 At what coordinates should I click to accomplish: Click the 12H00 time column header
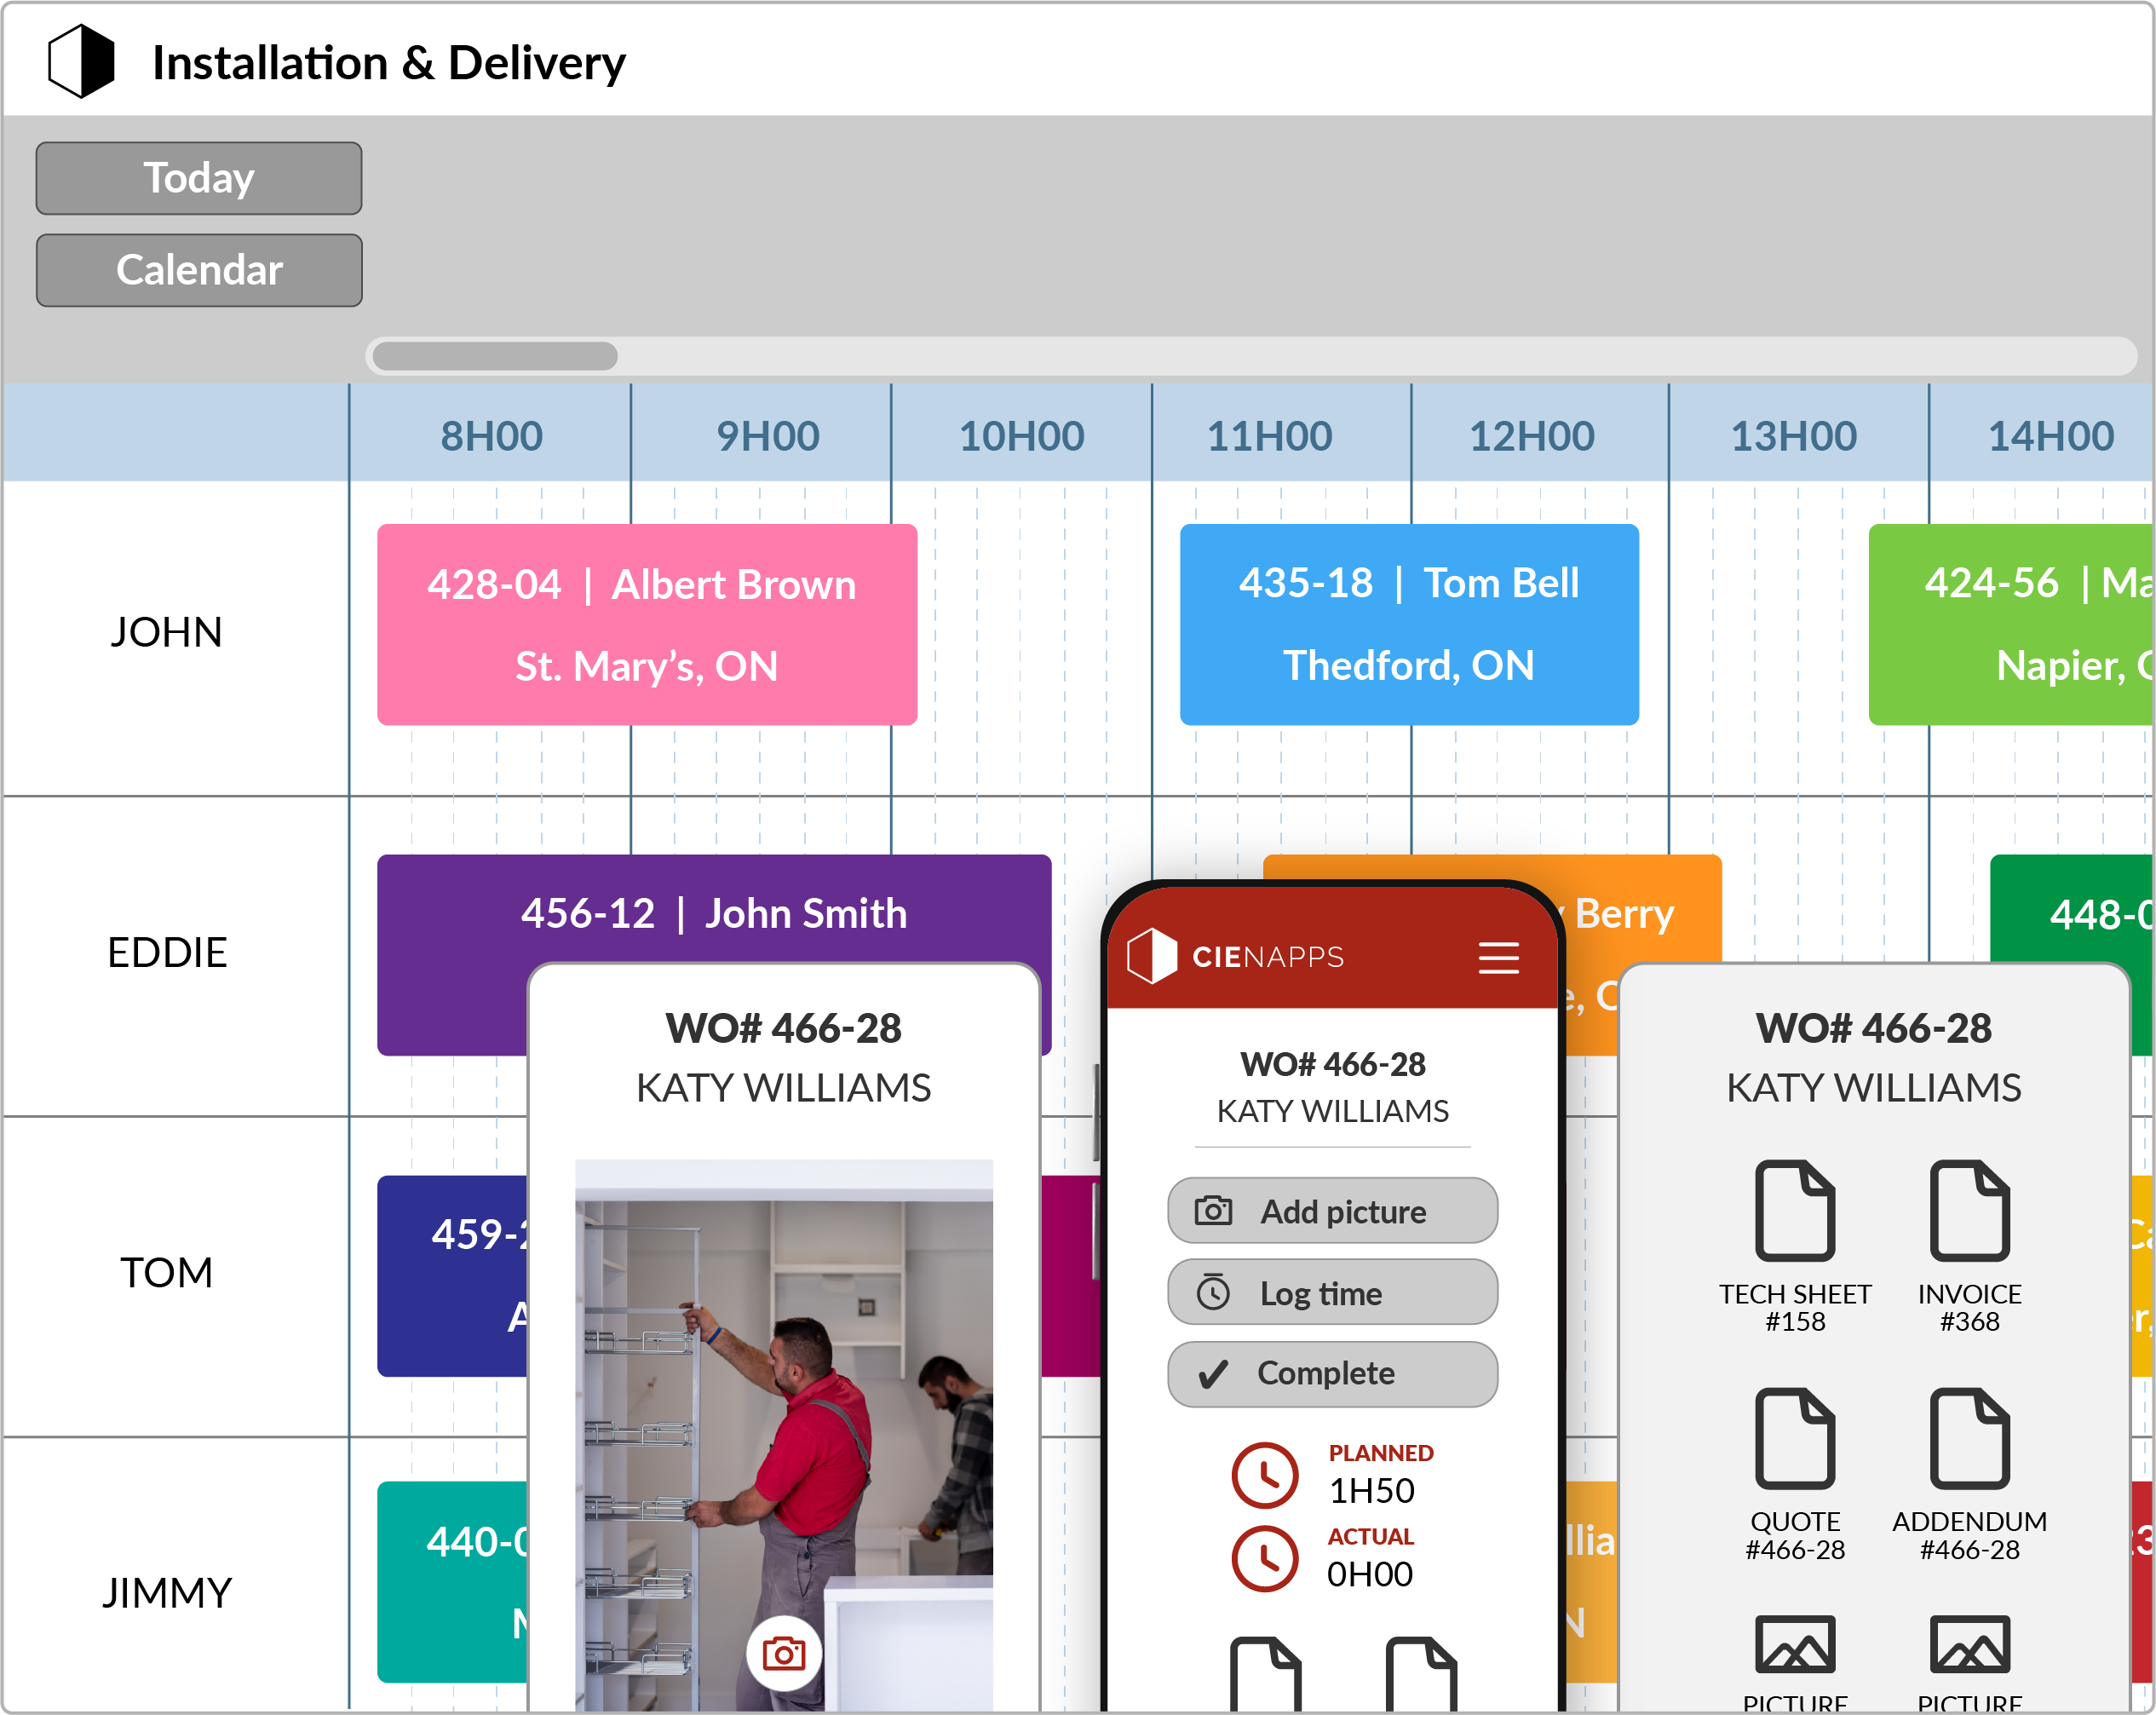pos(1531,436)
